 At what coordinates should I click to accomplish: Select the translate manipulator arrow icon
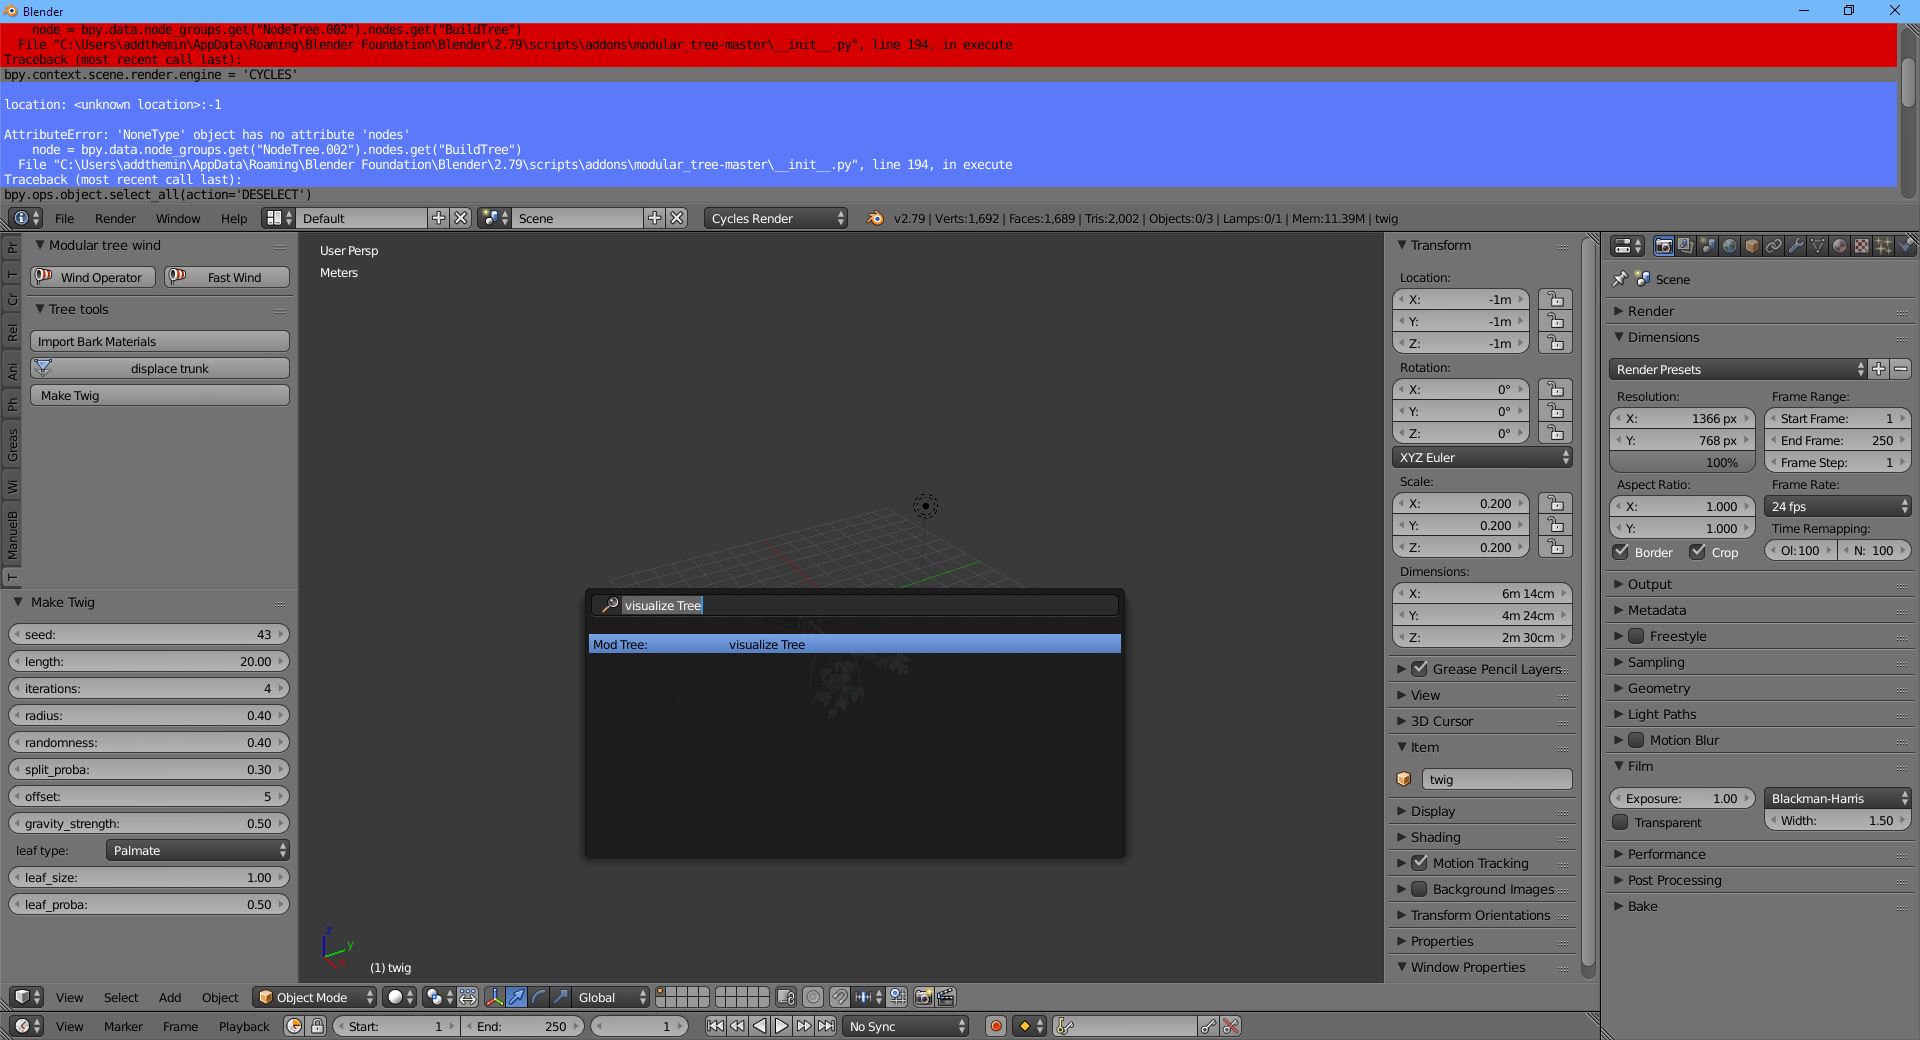(x=516, y=997)
